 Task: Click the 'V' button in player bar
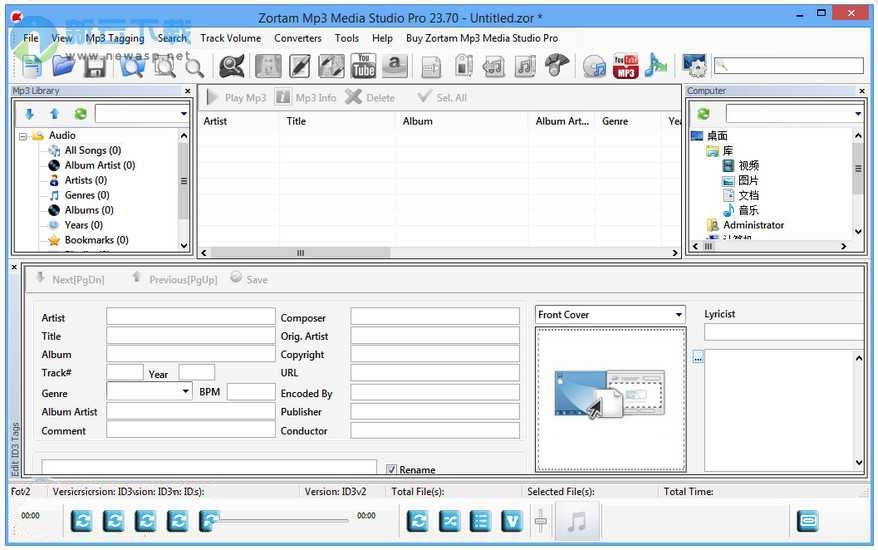[x=512, y=521]
